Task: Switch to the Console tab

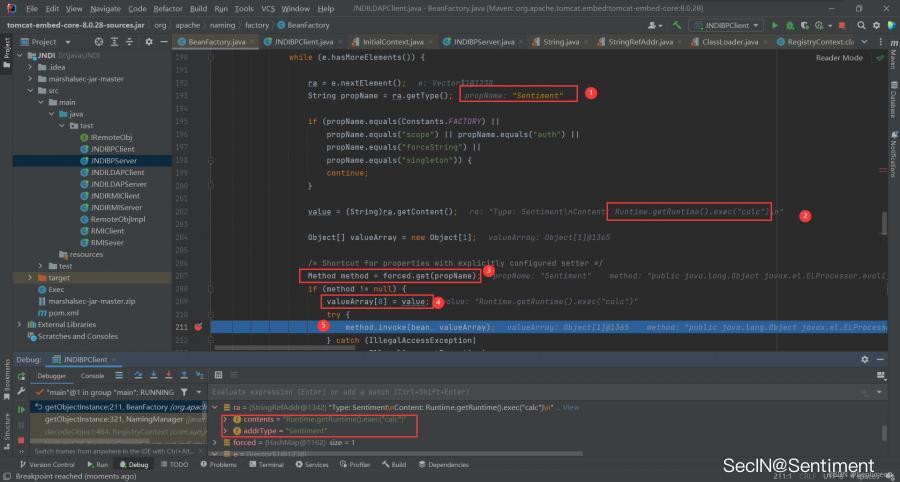Action: point(92,376)
